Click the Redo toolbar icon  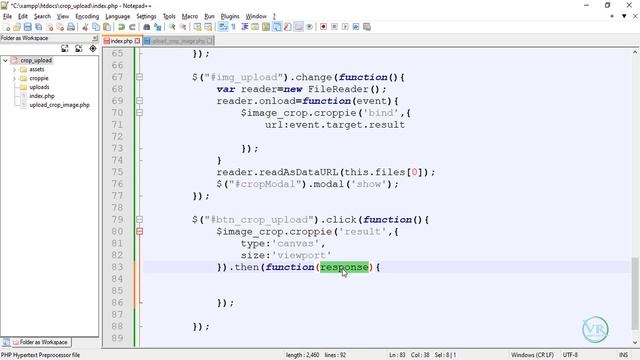click(x=132, y=27)
